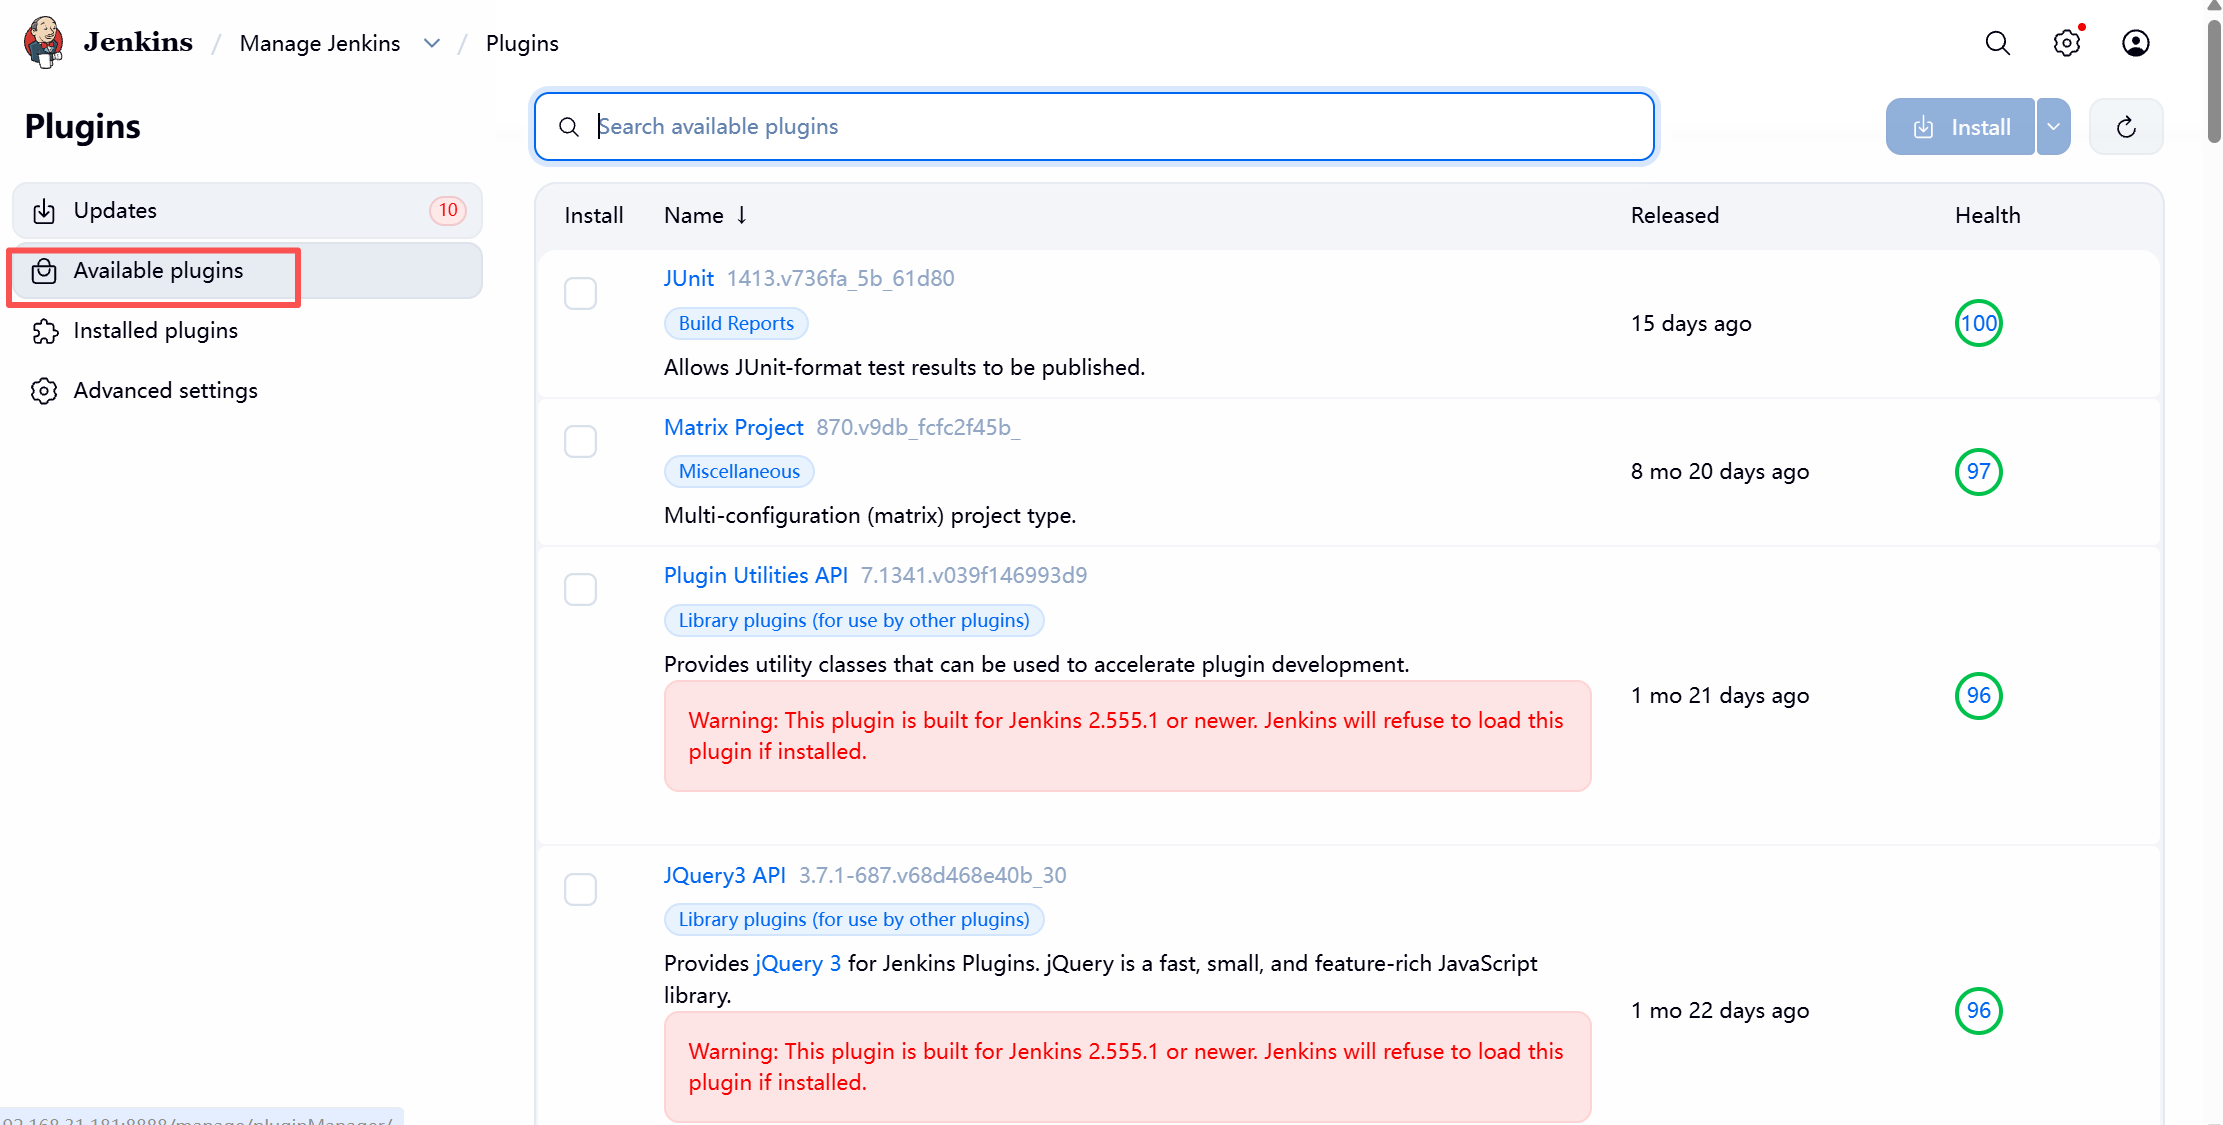Check the JUnit plugin install checkbox

[580, 294]
